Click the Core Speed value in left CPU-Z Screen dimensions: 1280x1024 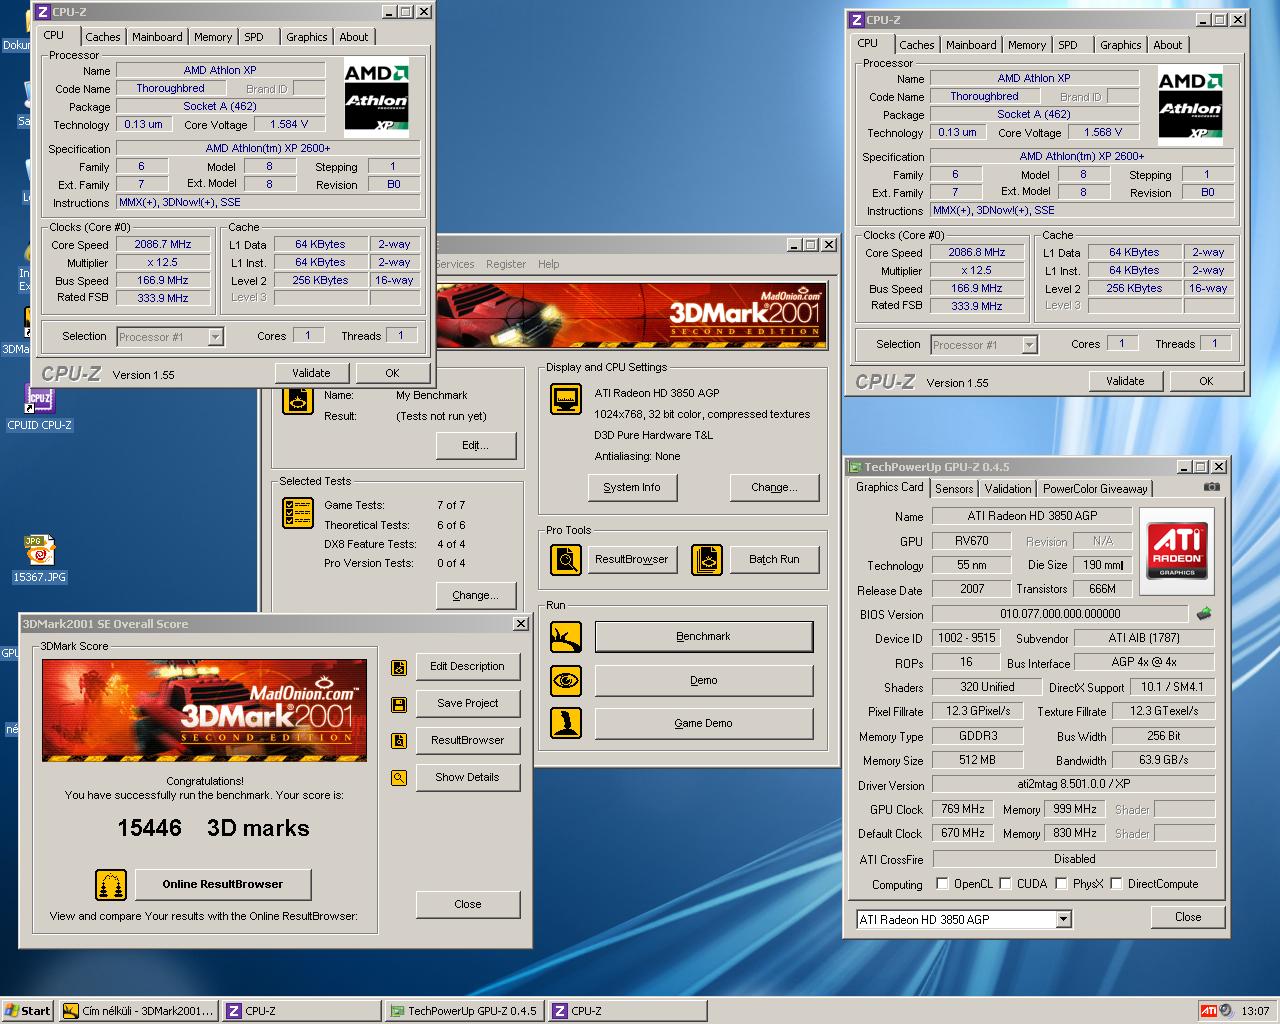[x=163, y=244]
